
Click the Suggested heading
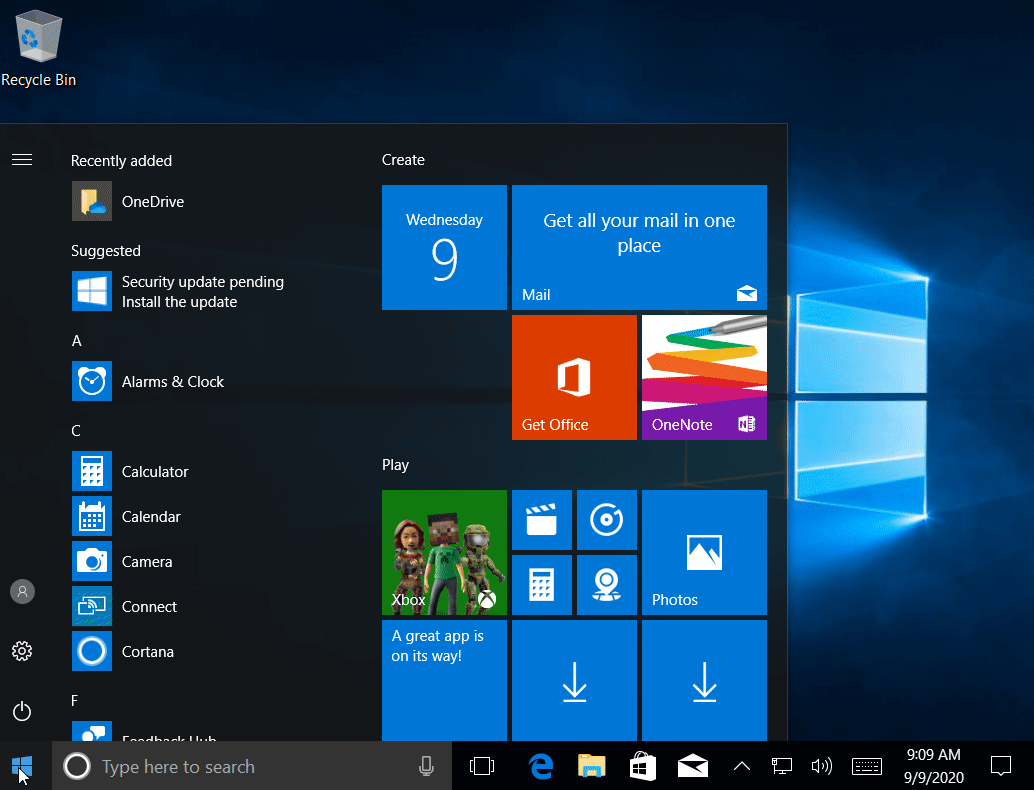point(106,251)
